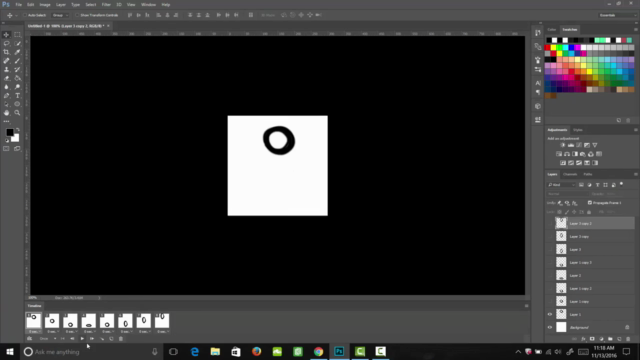This screenshot has height=360, width=640.
Task: Select the Crop tool
Action: [6, 52]
